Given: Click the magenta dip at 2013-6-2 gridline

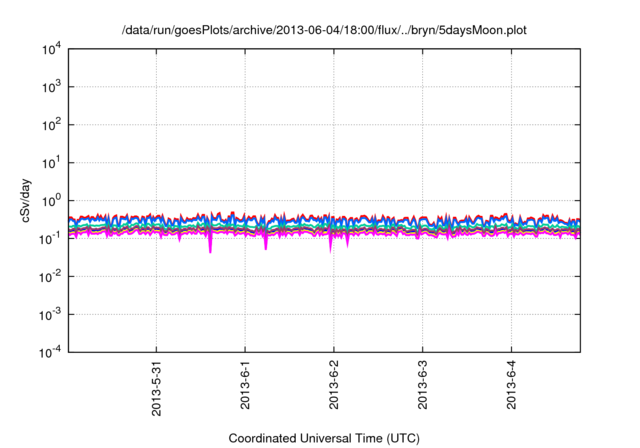Looking at the screenshot, I should pyautogui.click(x=331, y=244).
